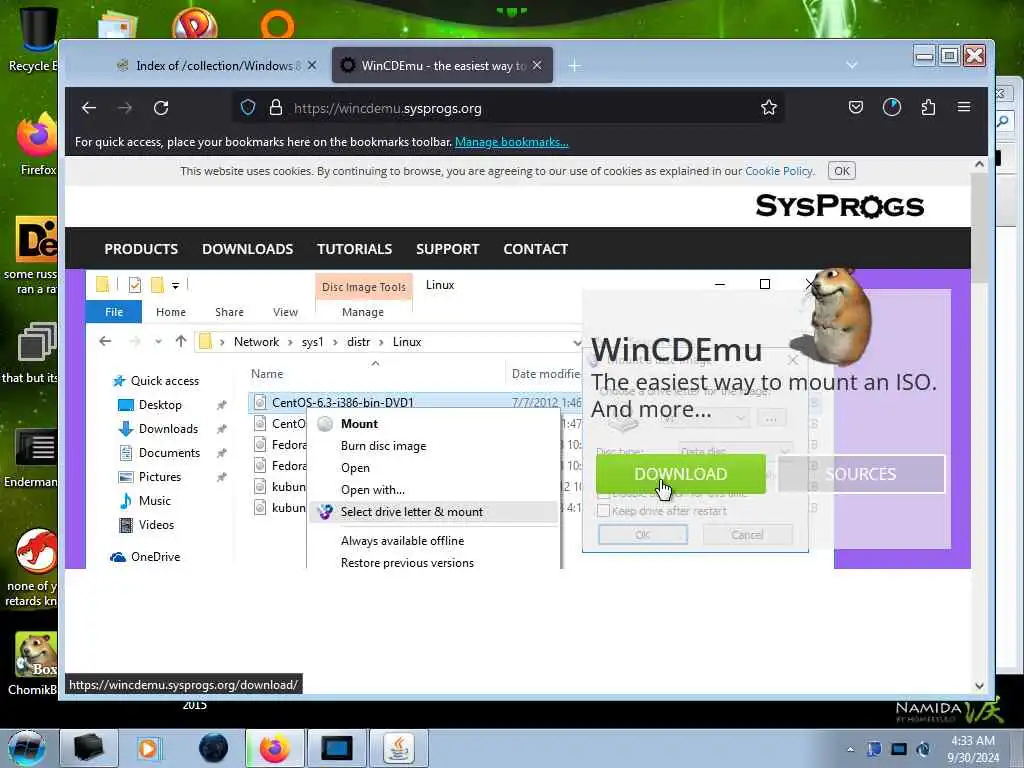Click the 'Mount' entry in the banner screenshot
1024x768 pixels.
359,423
